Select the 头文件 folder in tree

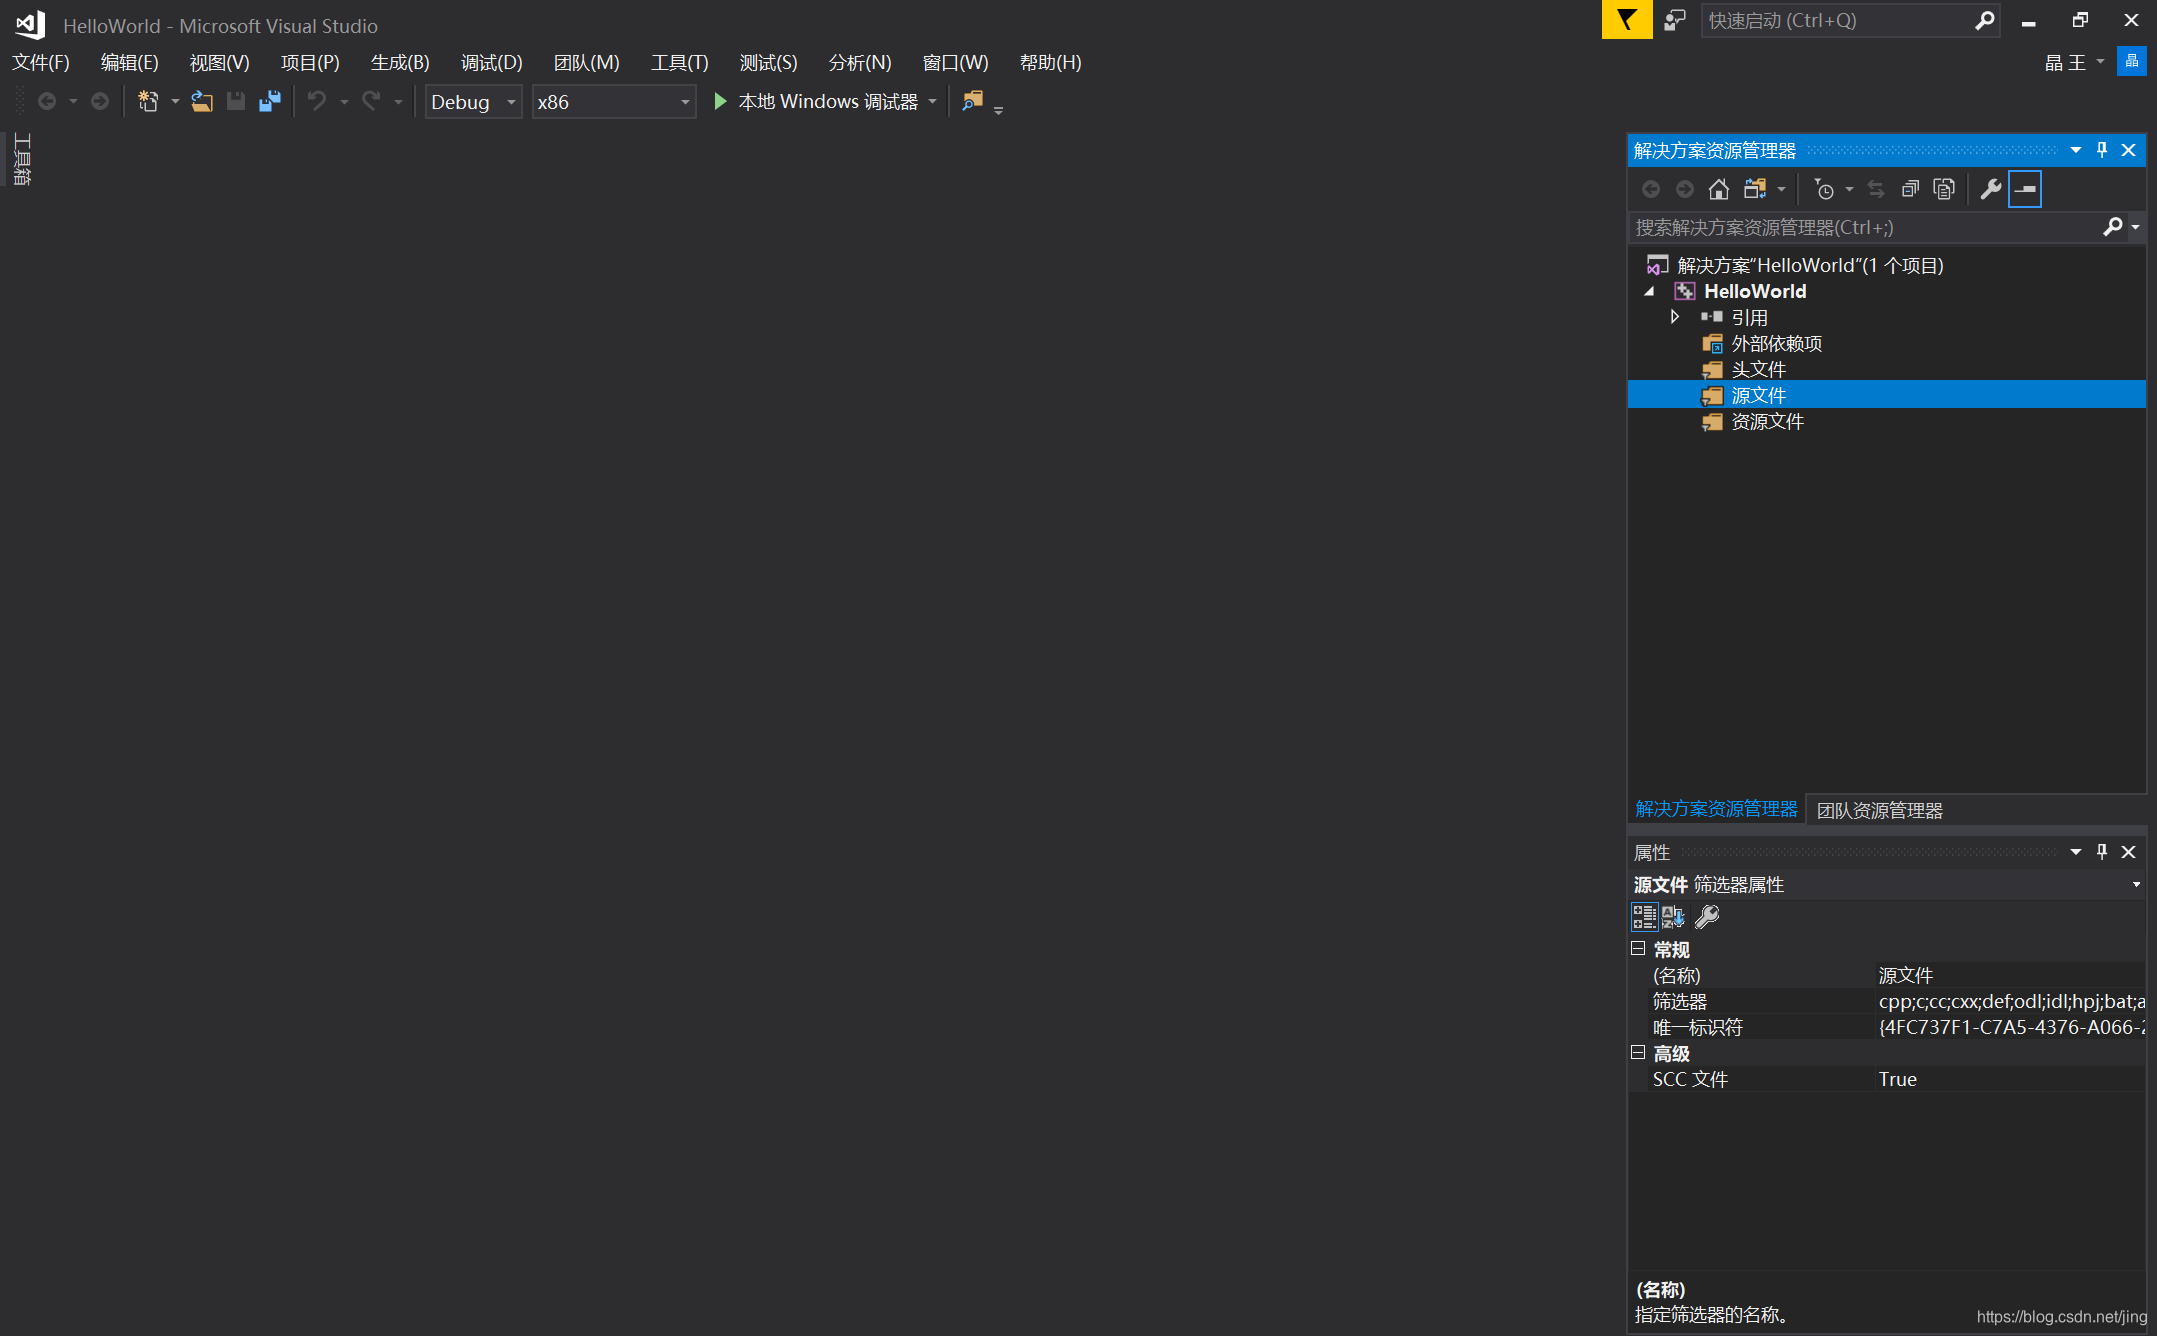pyautogui.click(x=1758, y=369)
